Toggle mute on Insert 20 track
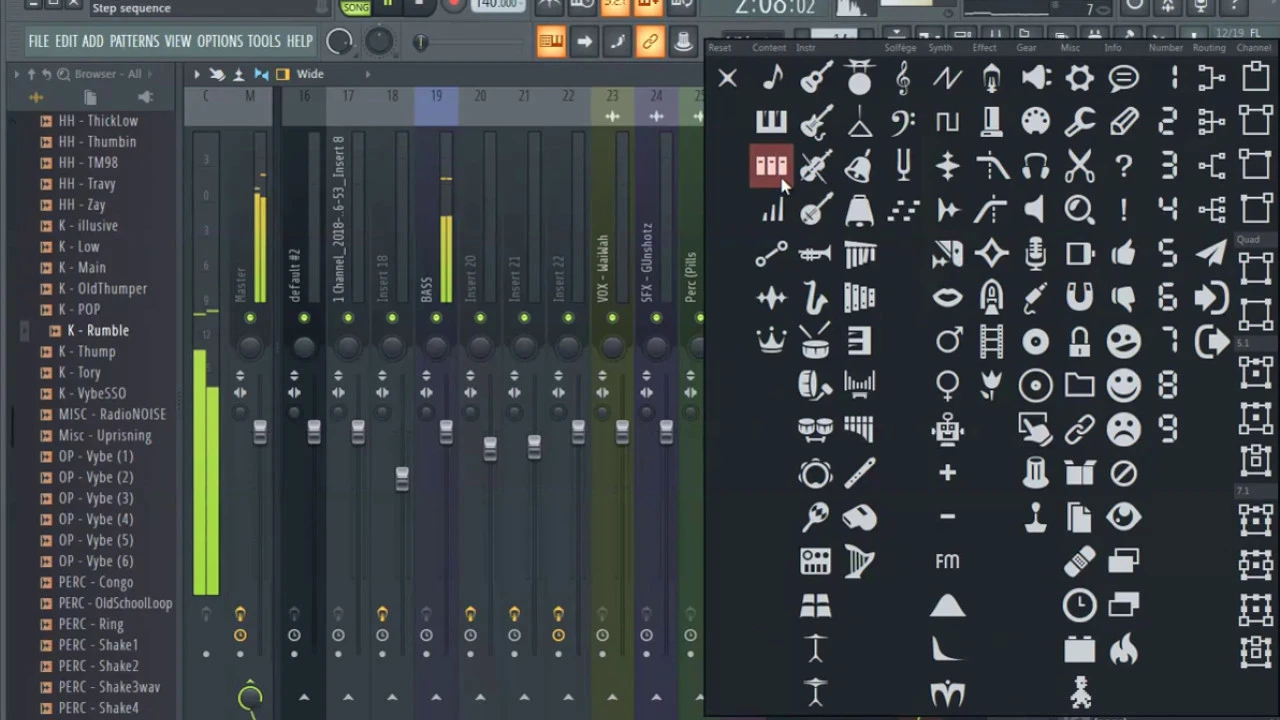The height and width of the screenshot is (720, 1280). 480,318
